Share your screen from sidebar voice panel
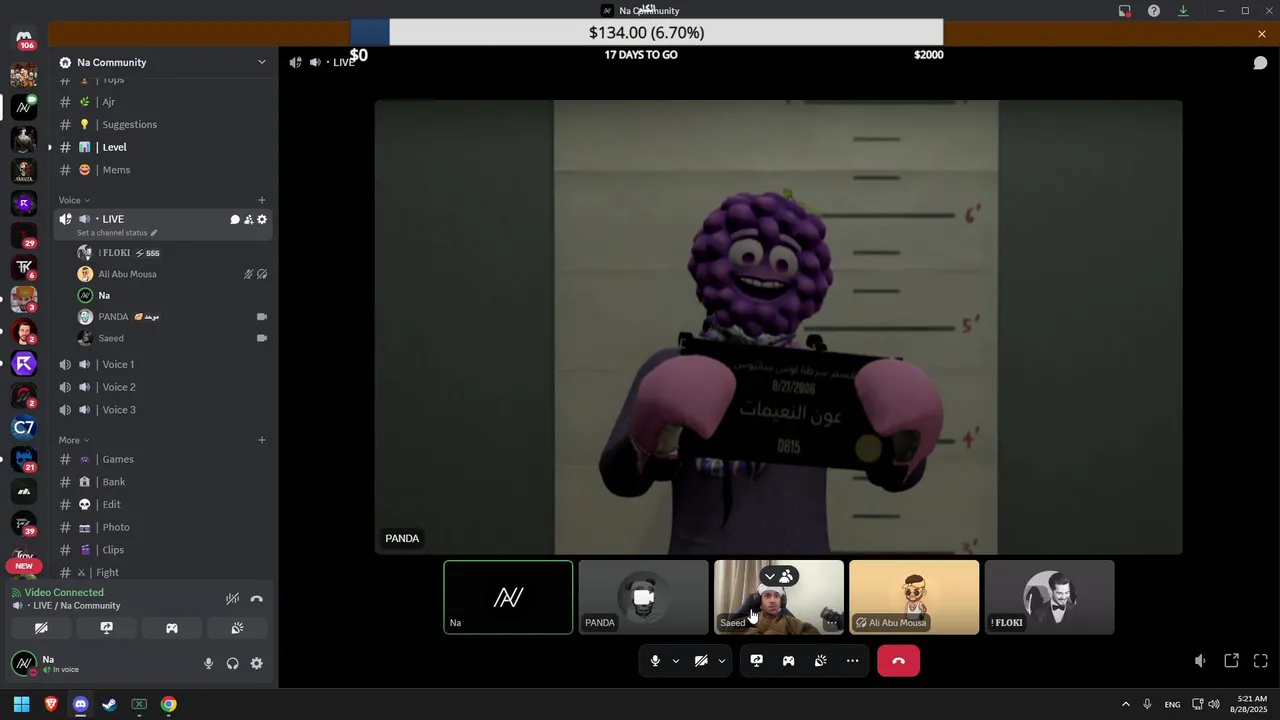The image size is (1280, 720). tap(106, 628)
